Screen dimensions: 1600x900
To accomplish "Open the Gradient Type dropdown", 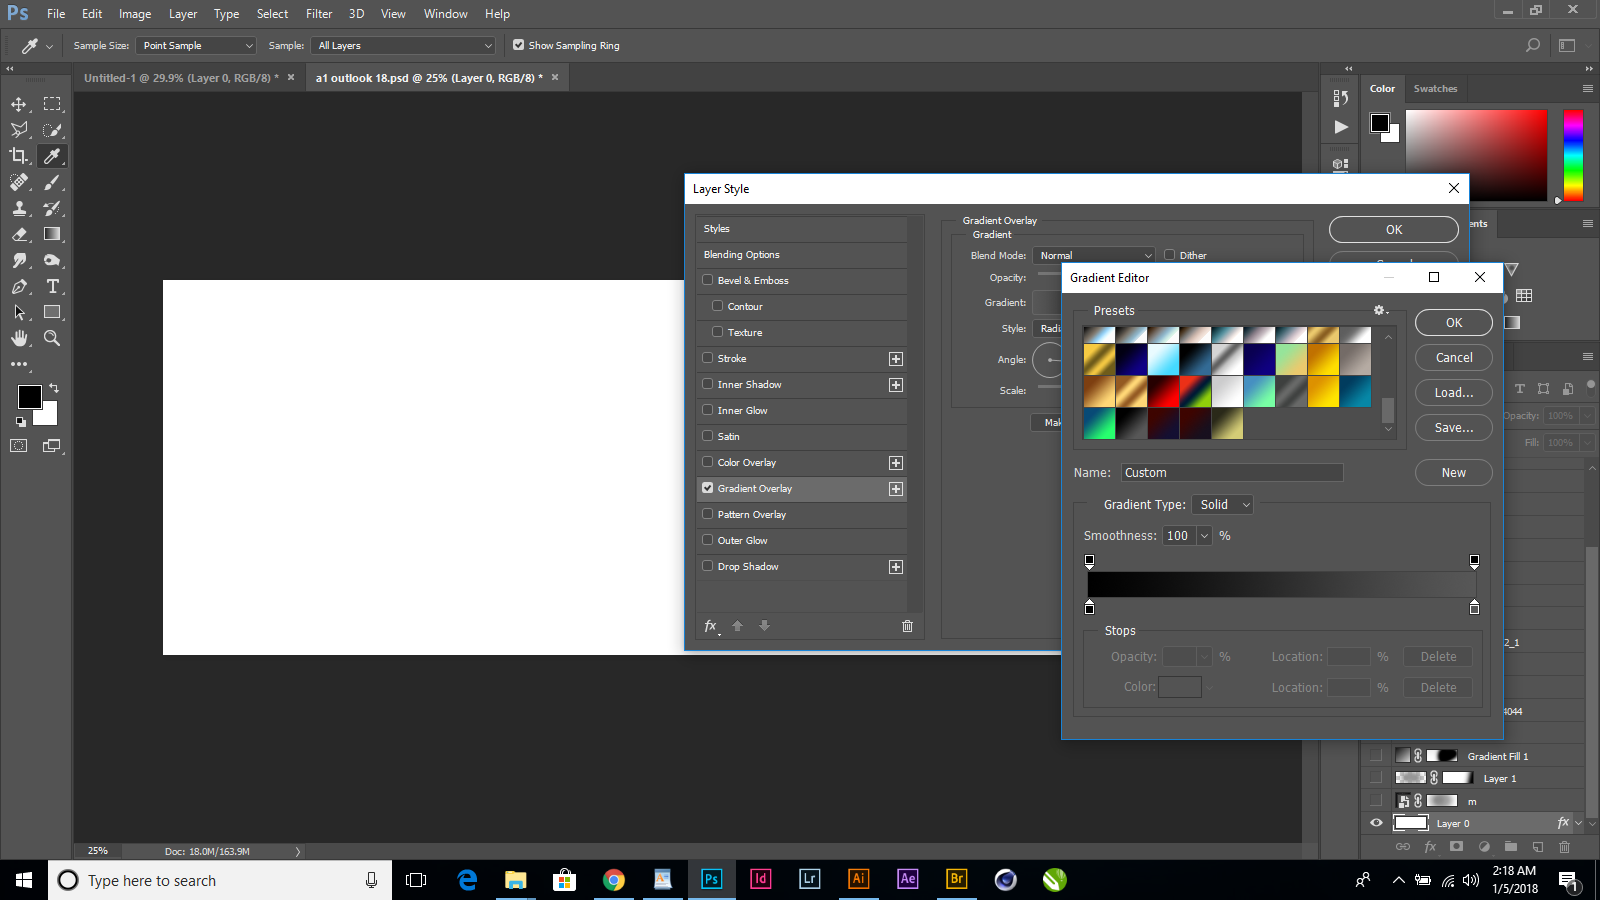I will pyautogui.click(x=1222, y=504).
